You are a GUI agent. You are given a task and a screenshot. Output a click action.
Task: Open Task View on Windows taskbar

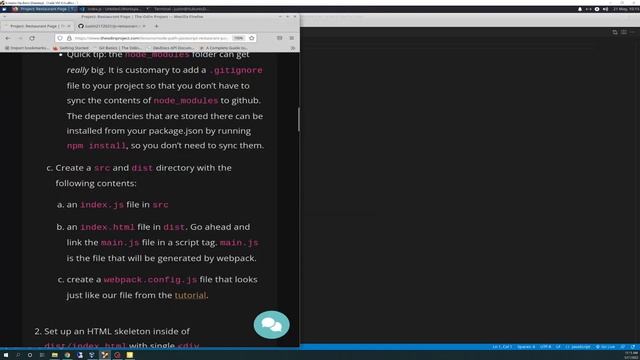click(x=42, y=355)
